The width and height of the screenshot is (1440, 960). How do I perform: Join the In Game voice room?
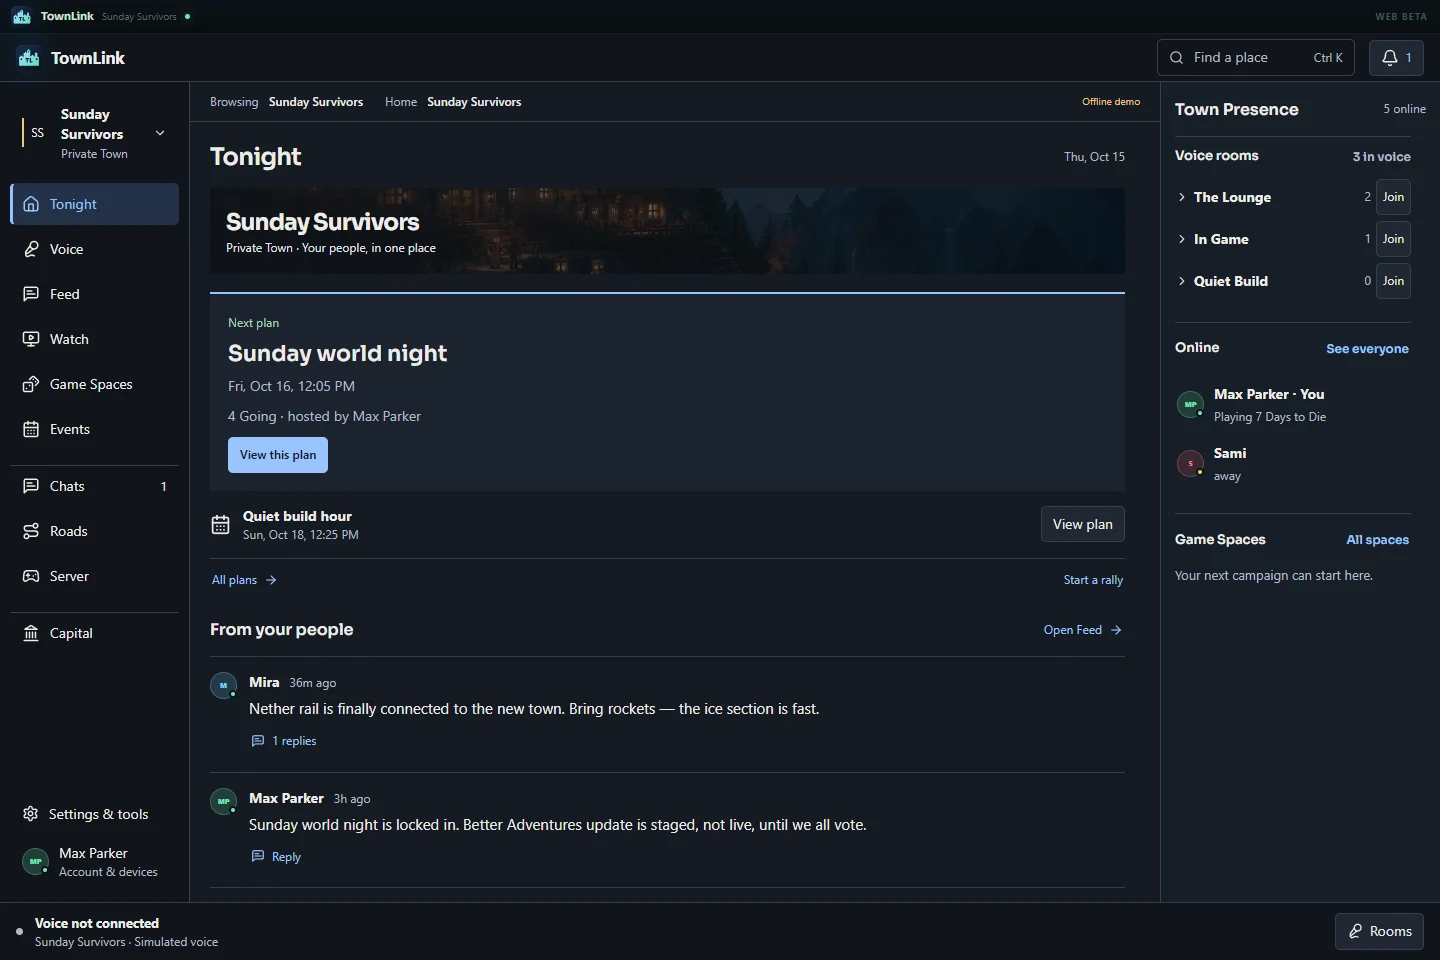pos(1393,239)
